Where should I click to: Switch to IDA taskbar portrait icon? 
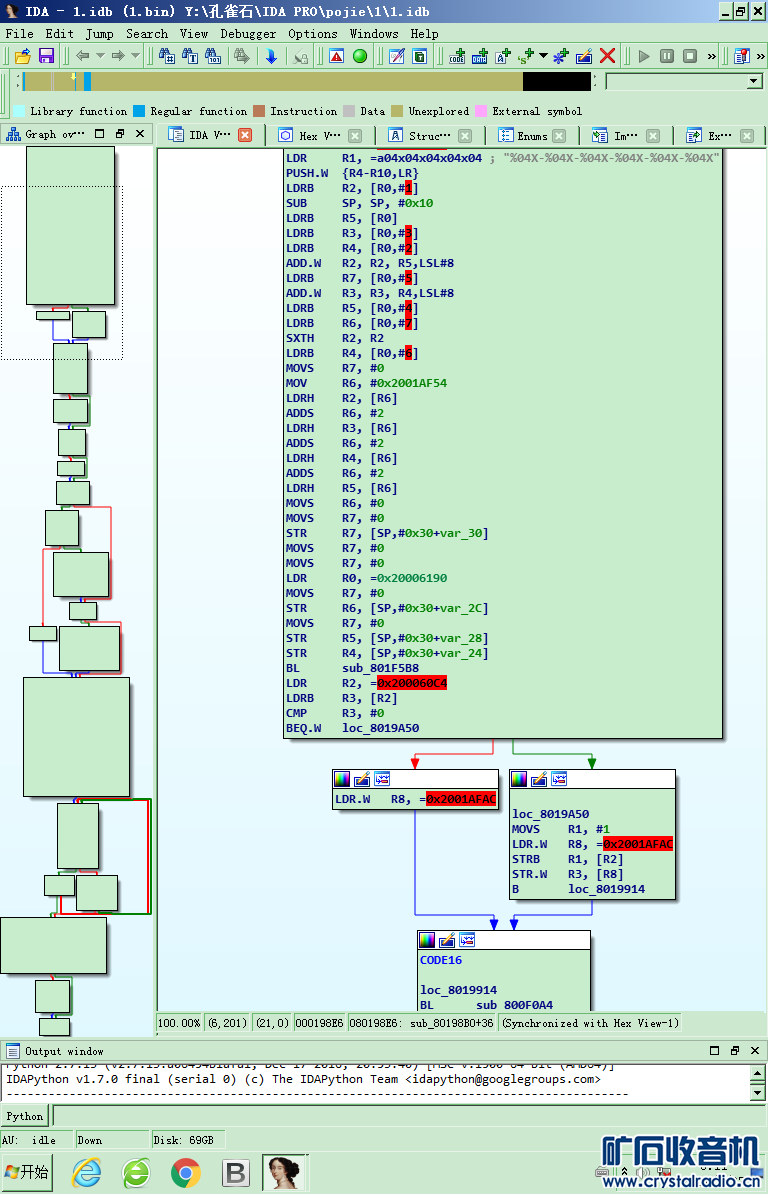(x=285, y=1173)
